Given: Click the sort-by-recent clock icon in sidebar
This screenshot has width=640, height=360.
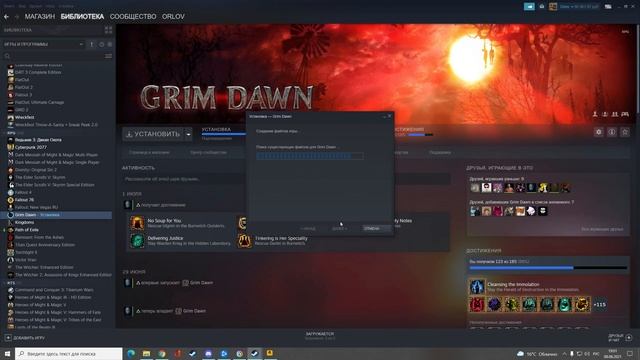Looking at the screenshot, I should pos(102,44).
